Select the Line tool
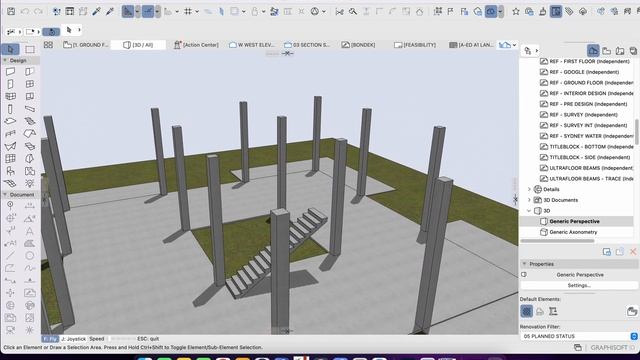The image size is (640, 360). [x=10, y=256]
